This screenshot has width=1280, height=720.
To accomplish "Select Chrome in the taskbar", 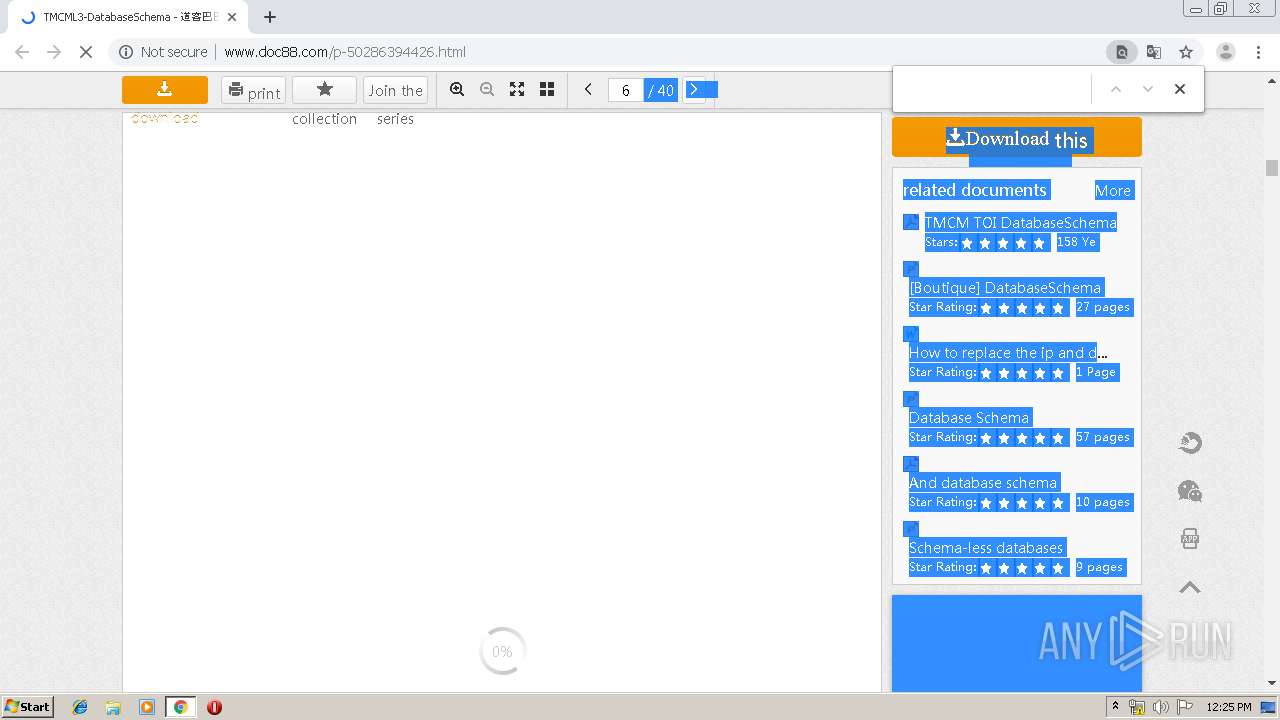I will (180, 707).
